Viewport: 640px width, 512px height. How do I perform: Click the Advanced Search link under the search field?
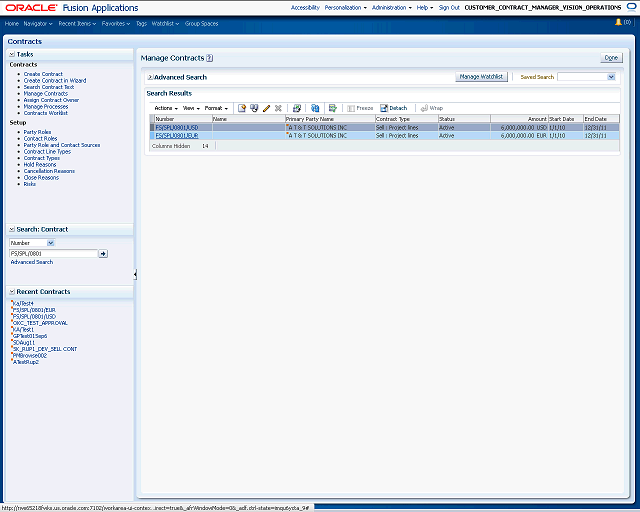(x=32, y=262)
